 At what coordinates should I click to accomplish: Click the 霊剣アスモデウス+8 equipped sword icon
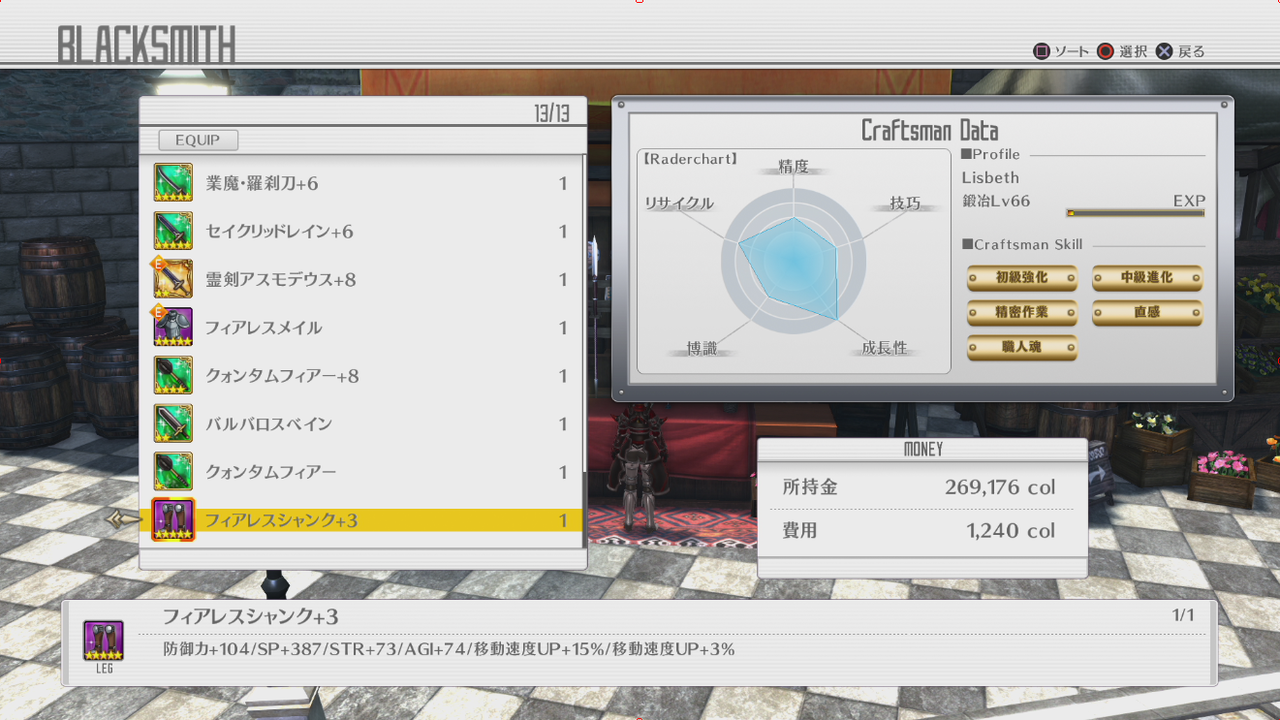[173, 279]
